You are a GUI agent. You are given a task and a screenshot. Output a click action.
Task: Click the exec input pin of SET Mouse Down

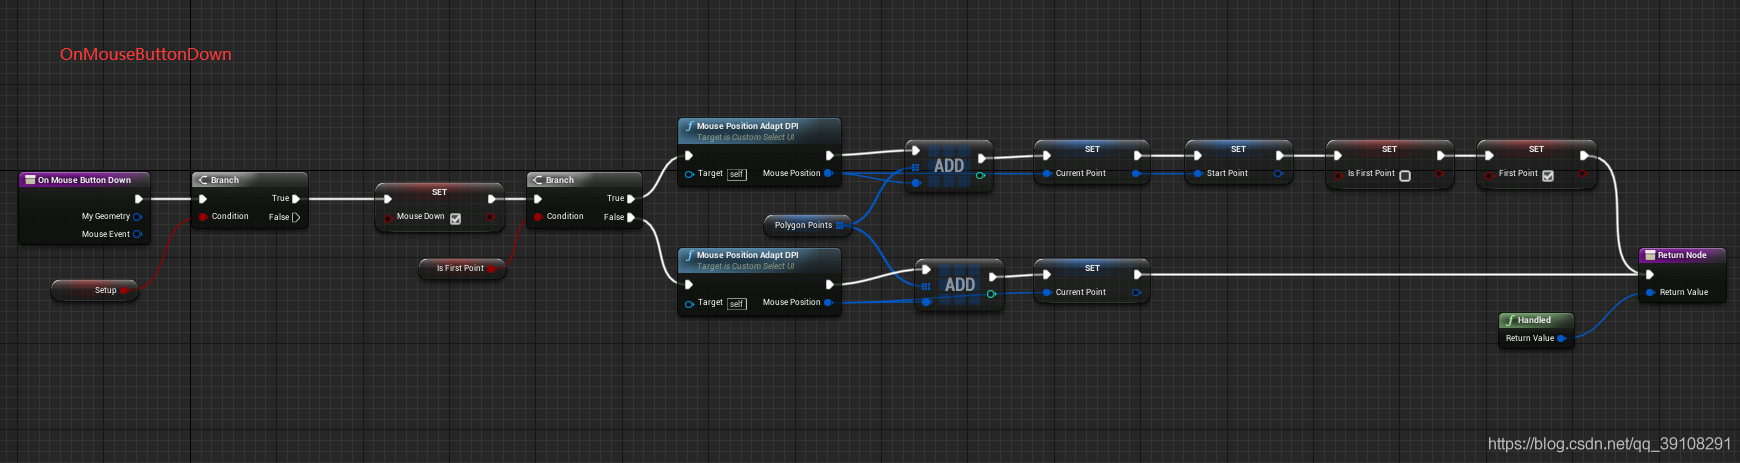tap(388, 199)
